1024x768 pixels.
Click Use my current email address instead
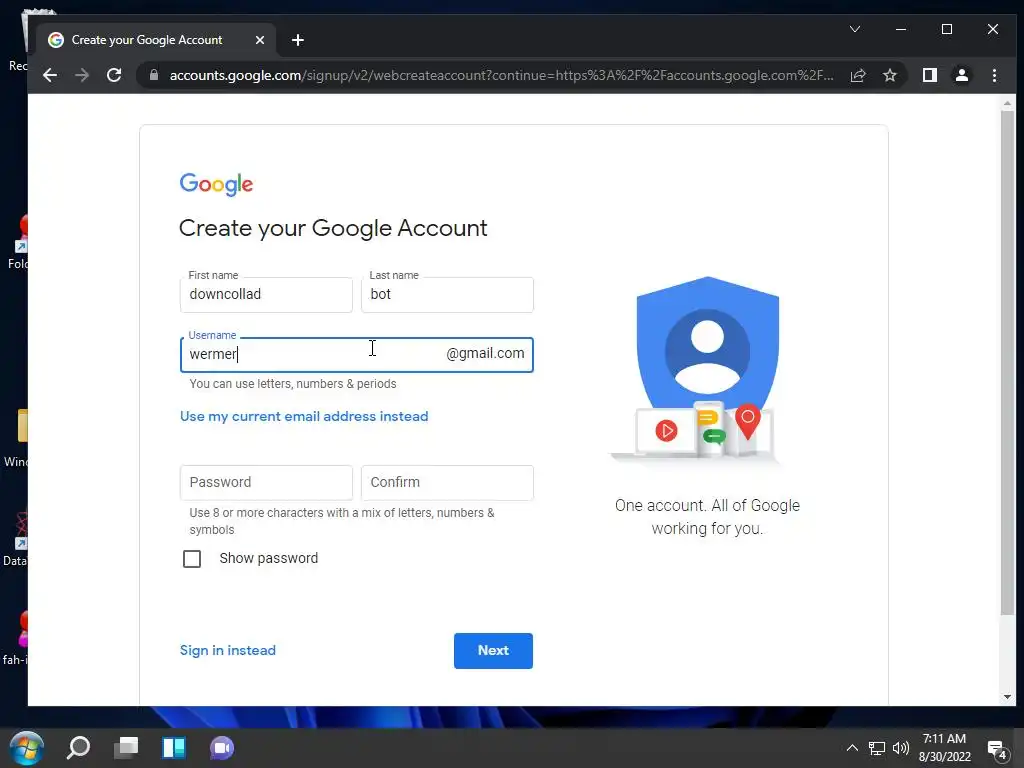[304, 417]
